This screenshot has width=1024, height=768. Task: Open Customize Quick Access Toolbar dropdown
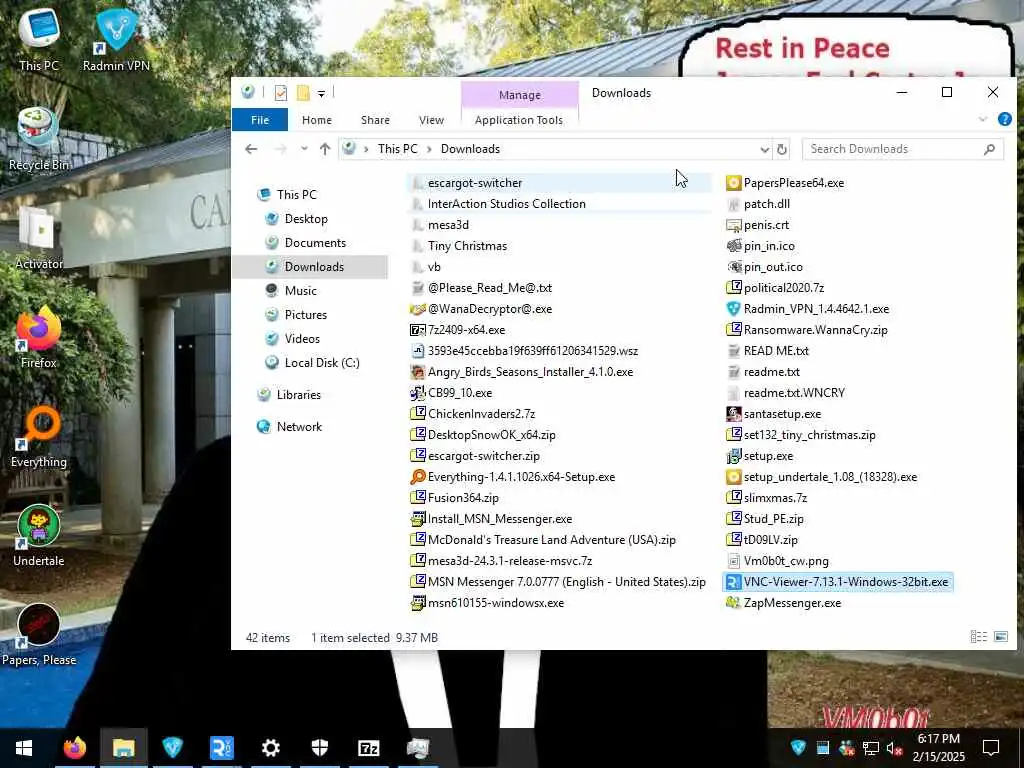[321, 93]
